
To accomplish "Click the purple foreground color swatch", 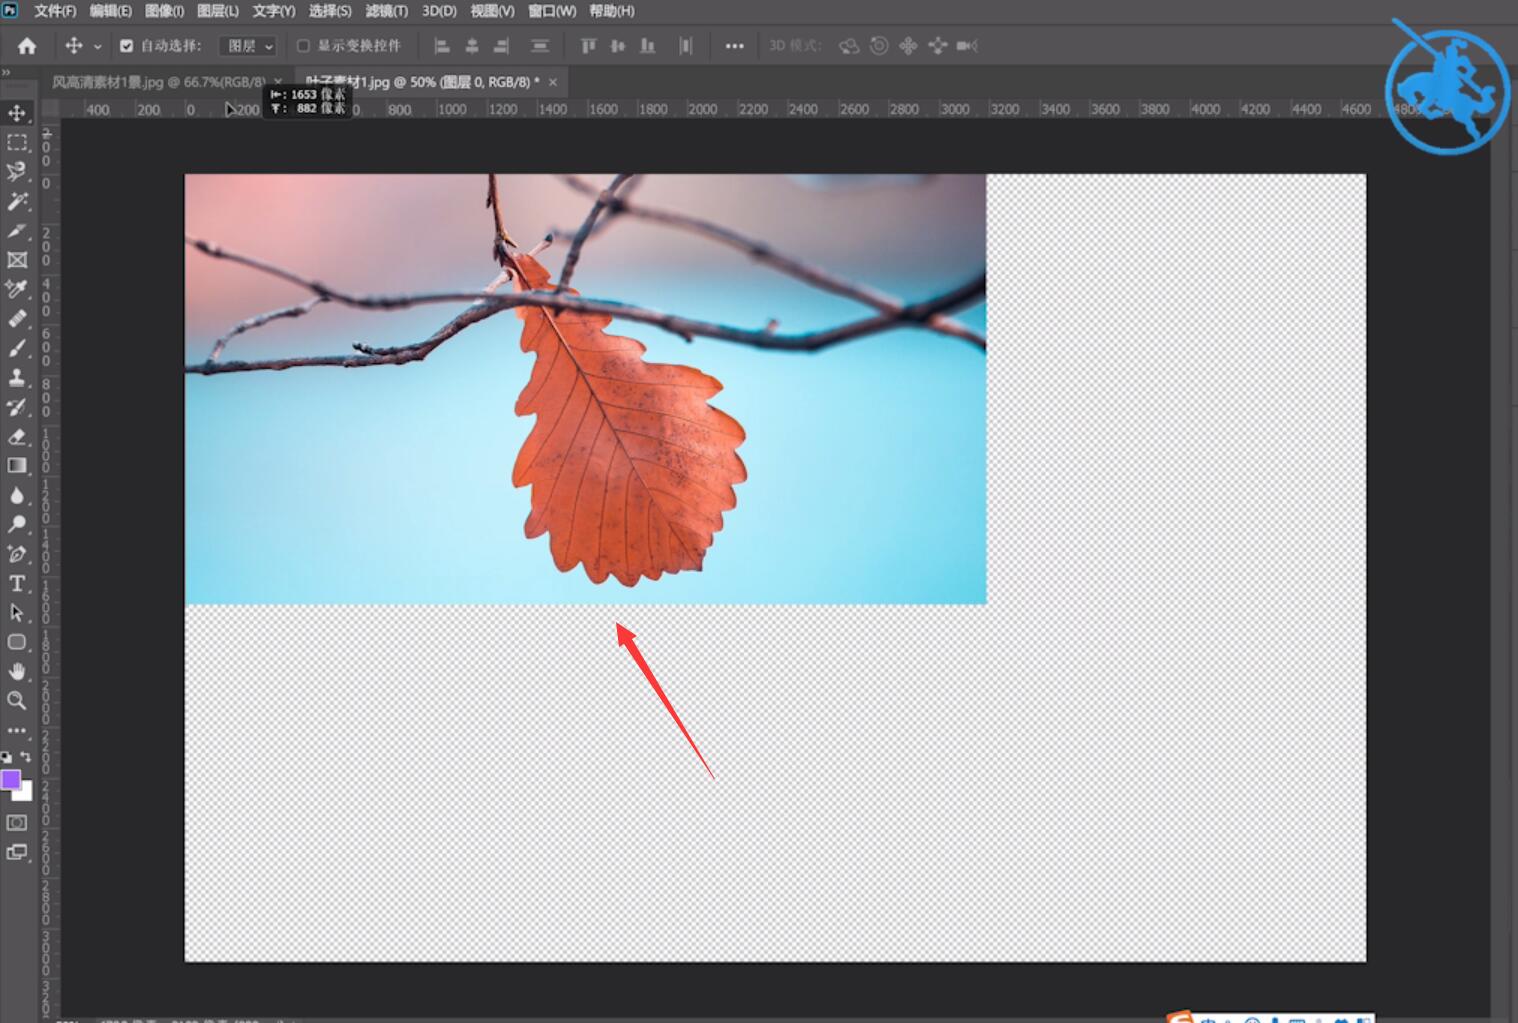I will pyautogui.click(x=10, y=780).
